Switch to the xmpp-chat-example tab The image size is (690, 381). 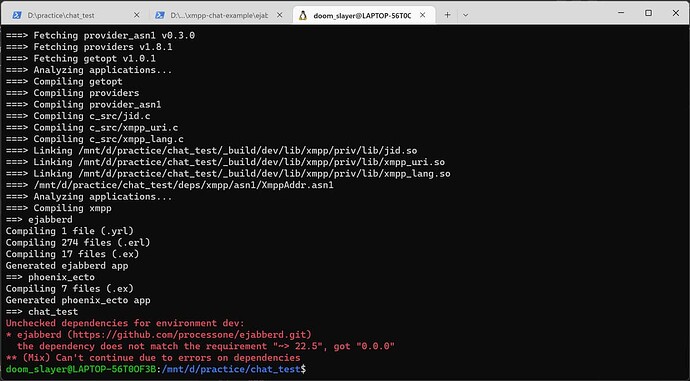coord(219,15)
